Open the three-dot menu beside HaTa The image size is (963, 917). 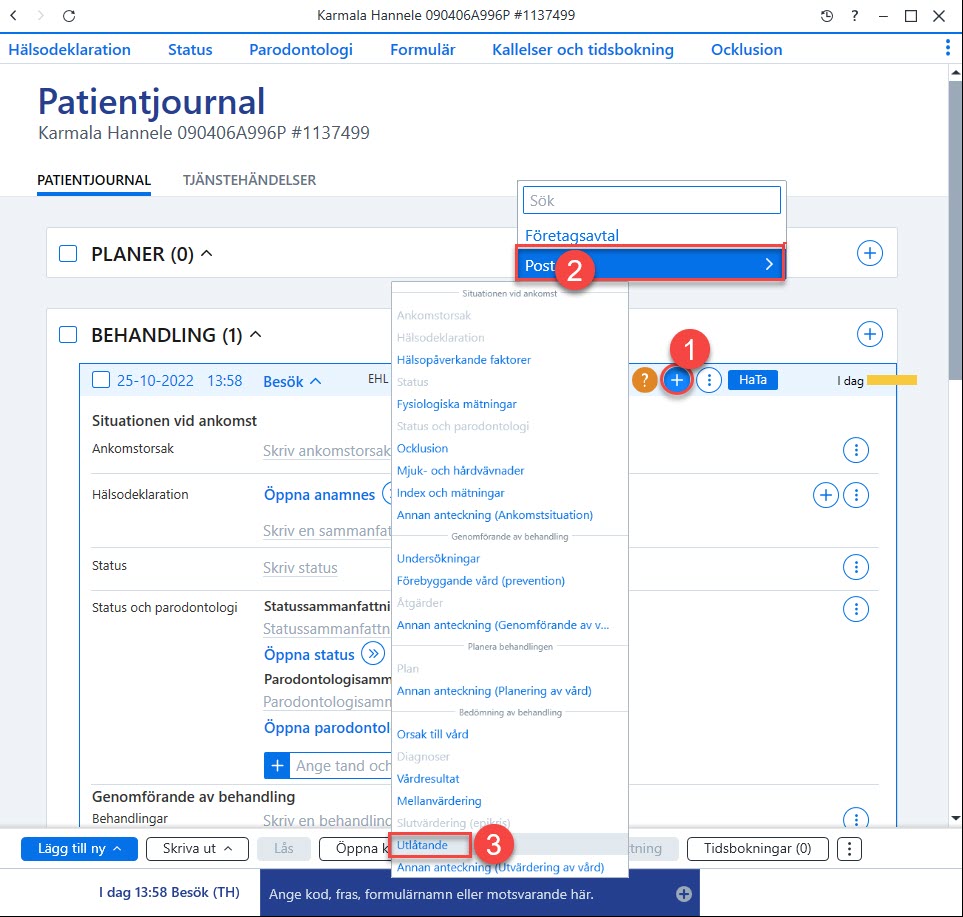709,380
